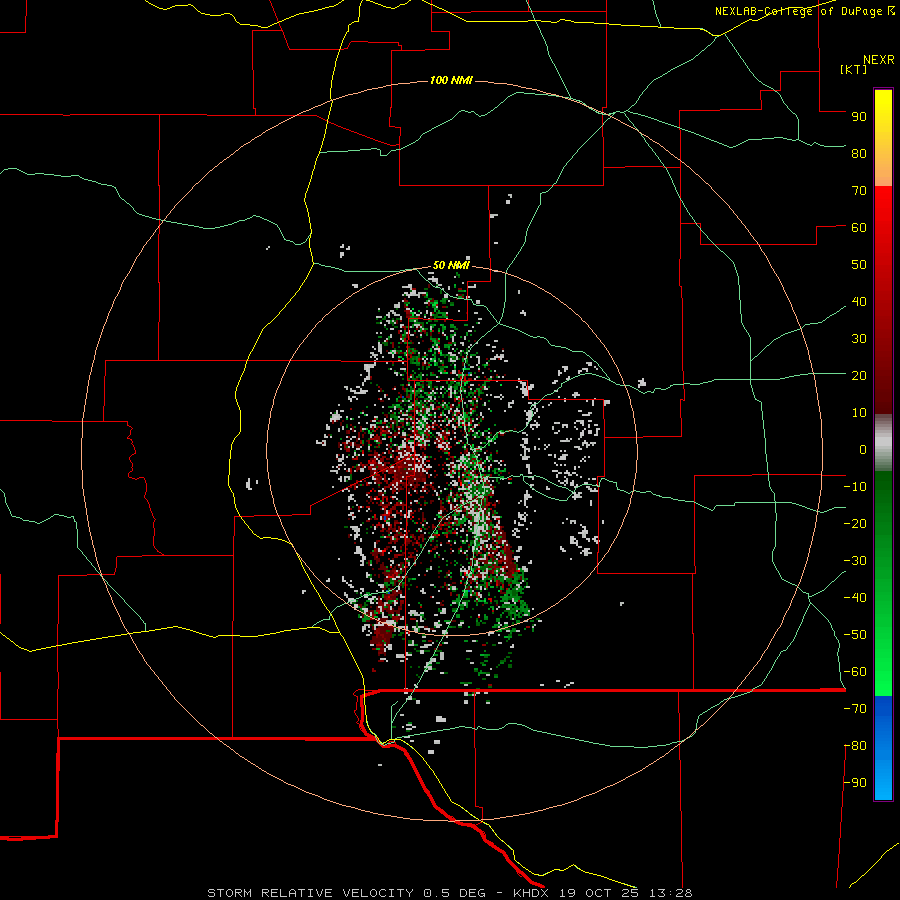Pick the bright red band near 60

tap(883, 218)
